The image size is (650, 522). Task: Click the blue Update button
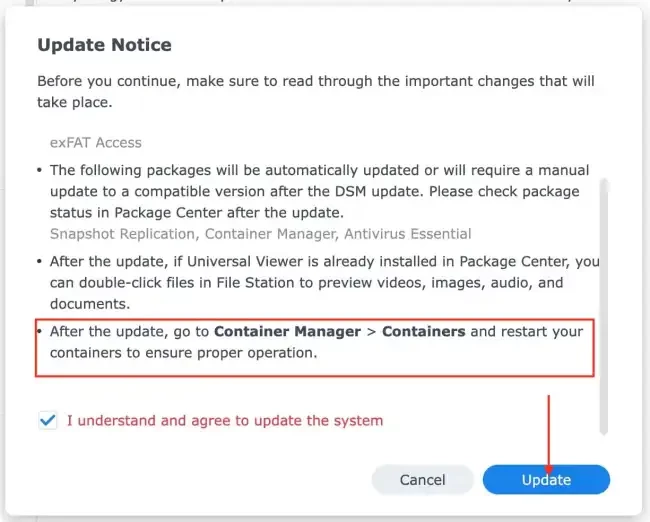[546, 480]
